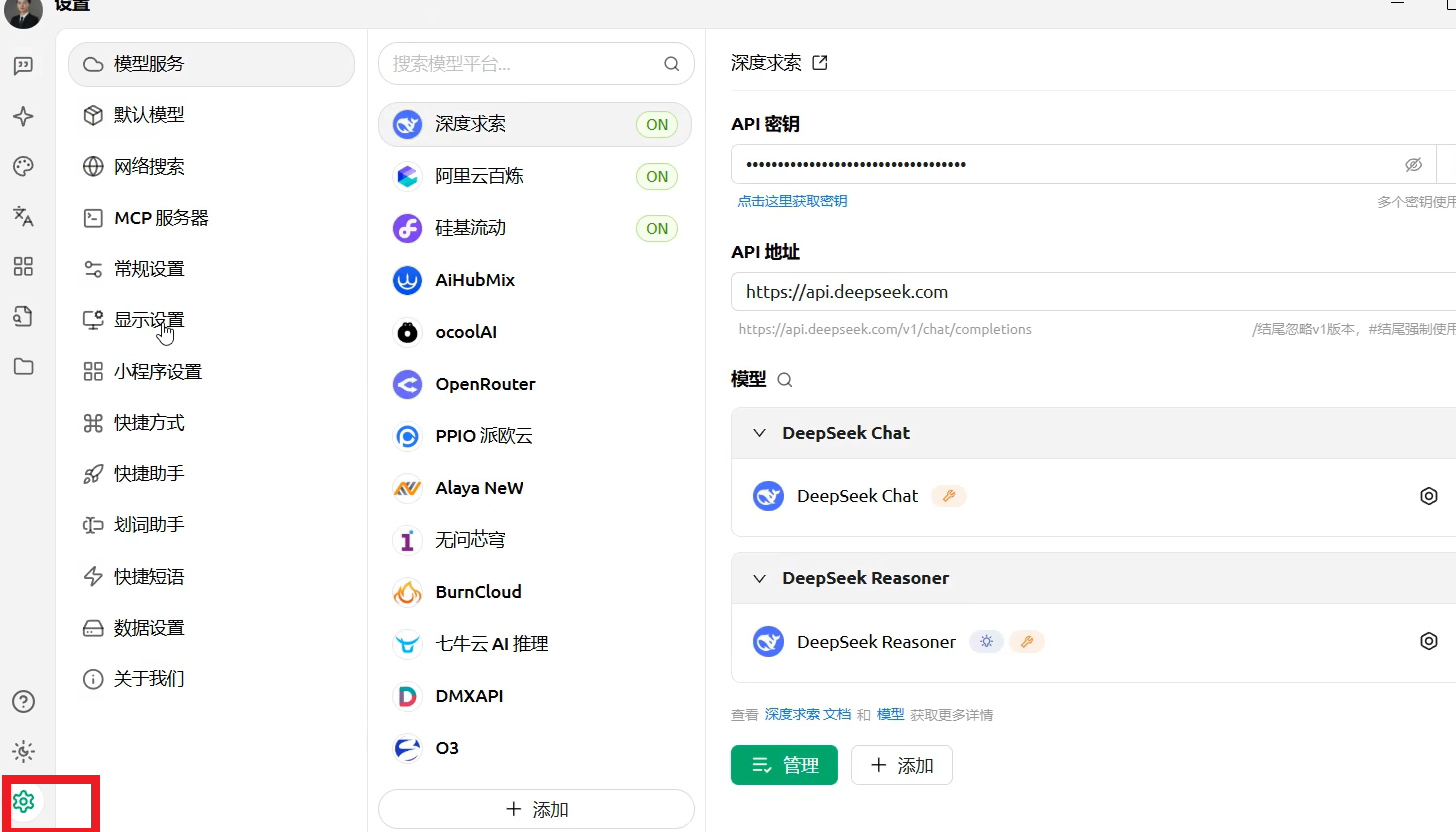Screen dimensions: 1456x832
Task: Select AiHubMix provider
Action: pos(535,281)
